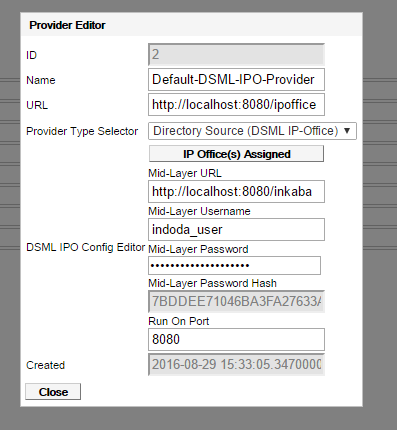Edit the Mid-Layer URL field

[236, 191]
